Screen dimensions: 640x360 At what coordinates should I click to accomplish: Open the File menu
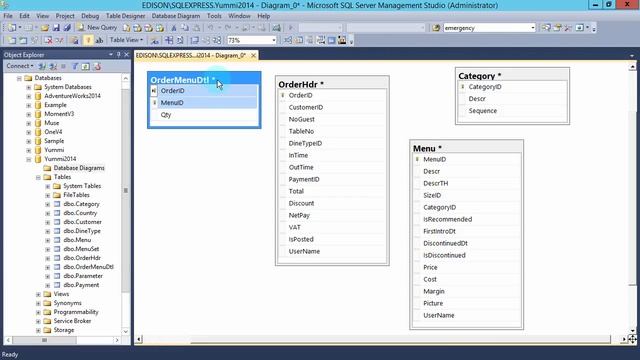(x=8, y=16)
